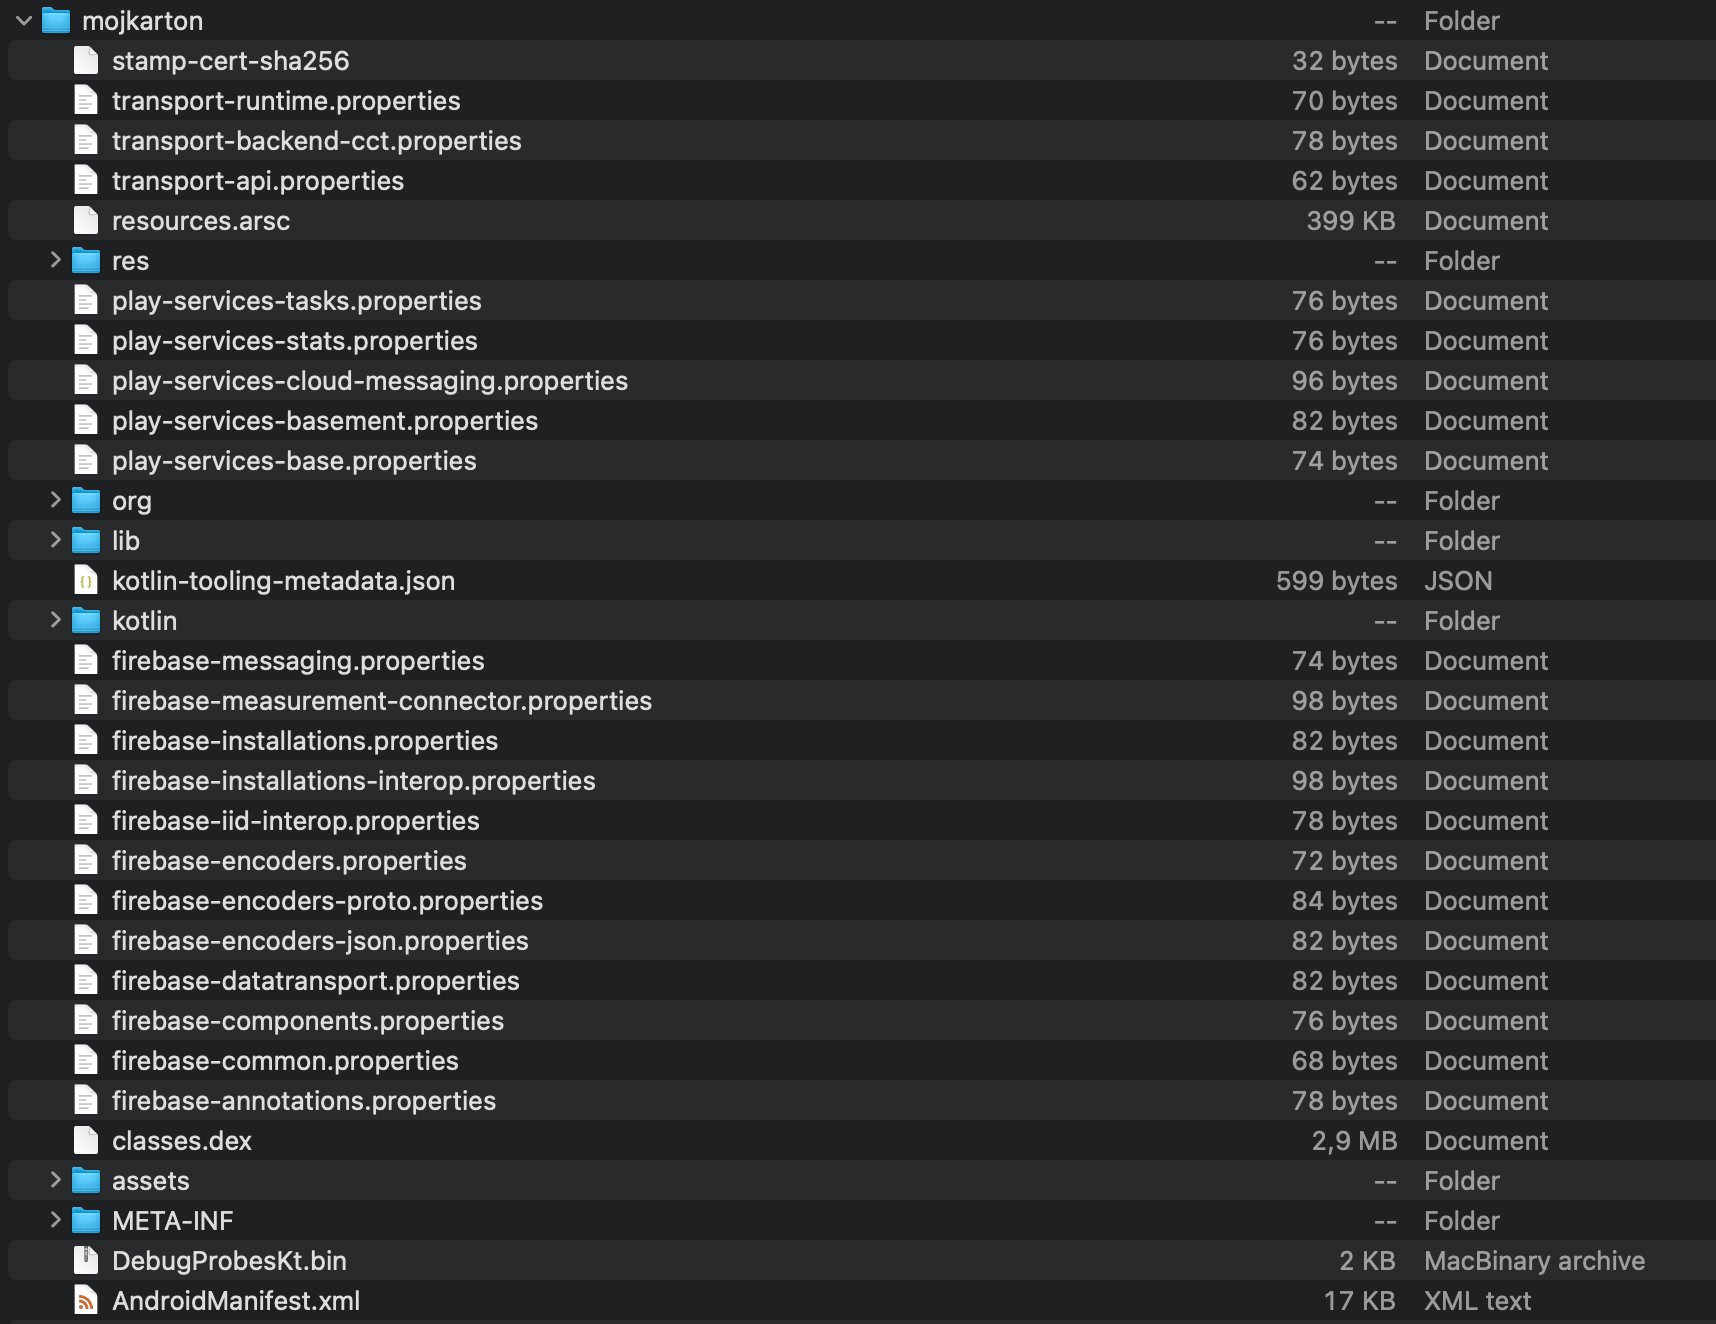Click the firebase-encoders.properties file icon
This screenshot has width=1716, height=1324.
[86, 860]
